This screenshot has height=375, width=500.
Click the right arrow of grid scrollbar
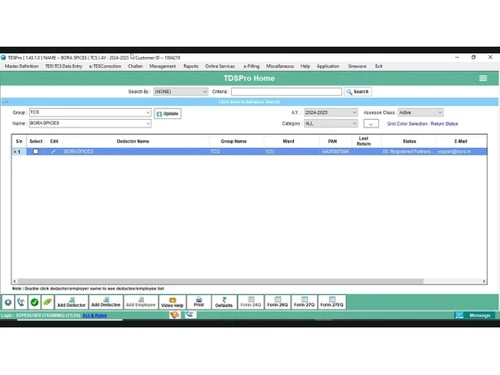[484, 281]
